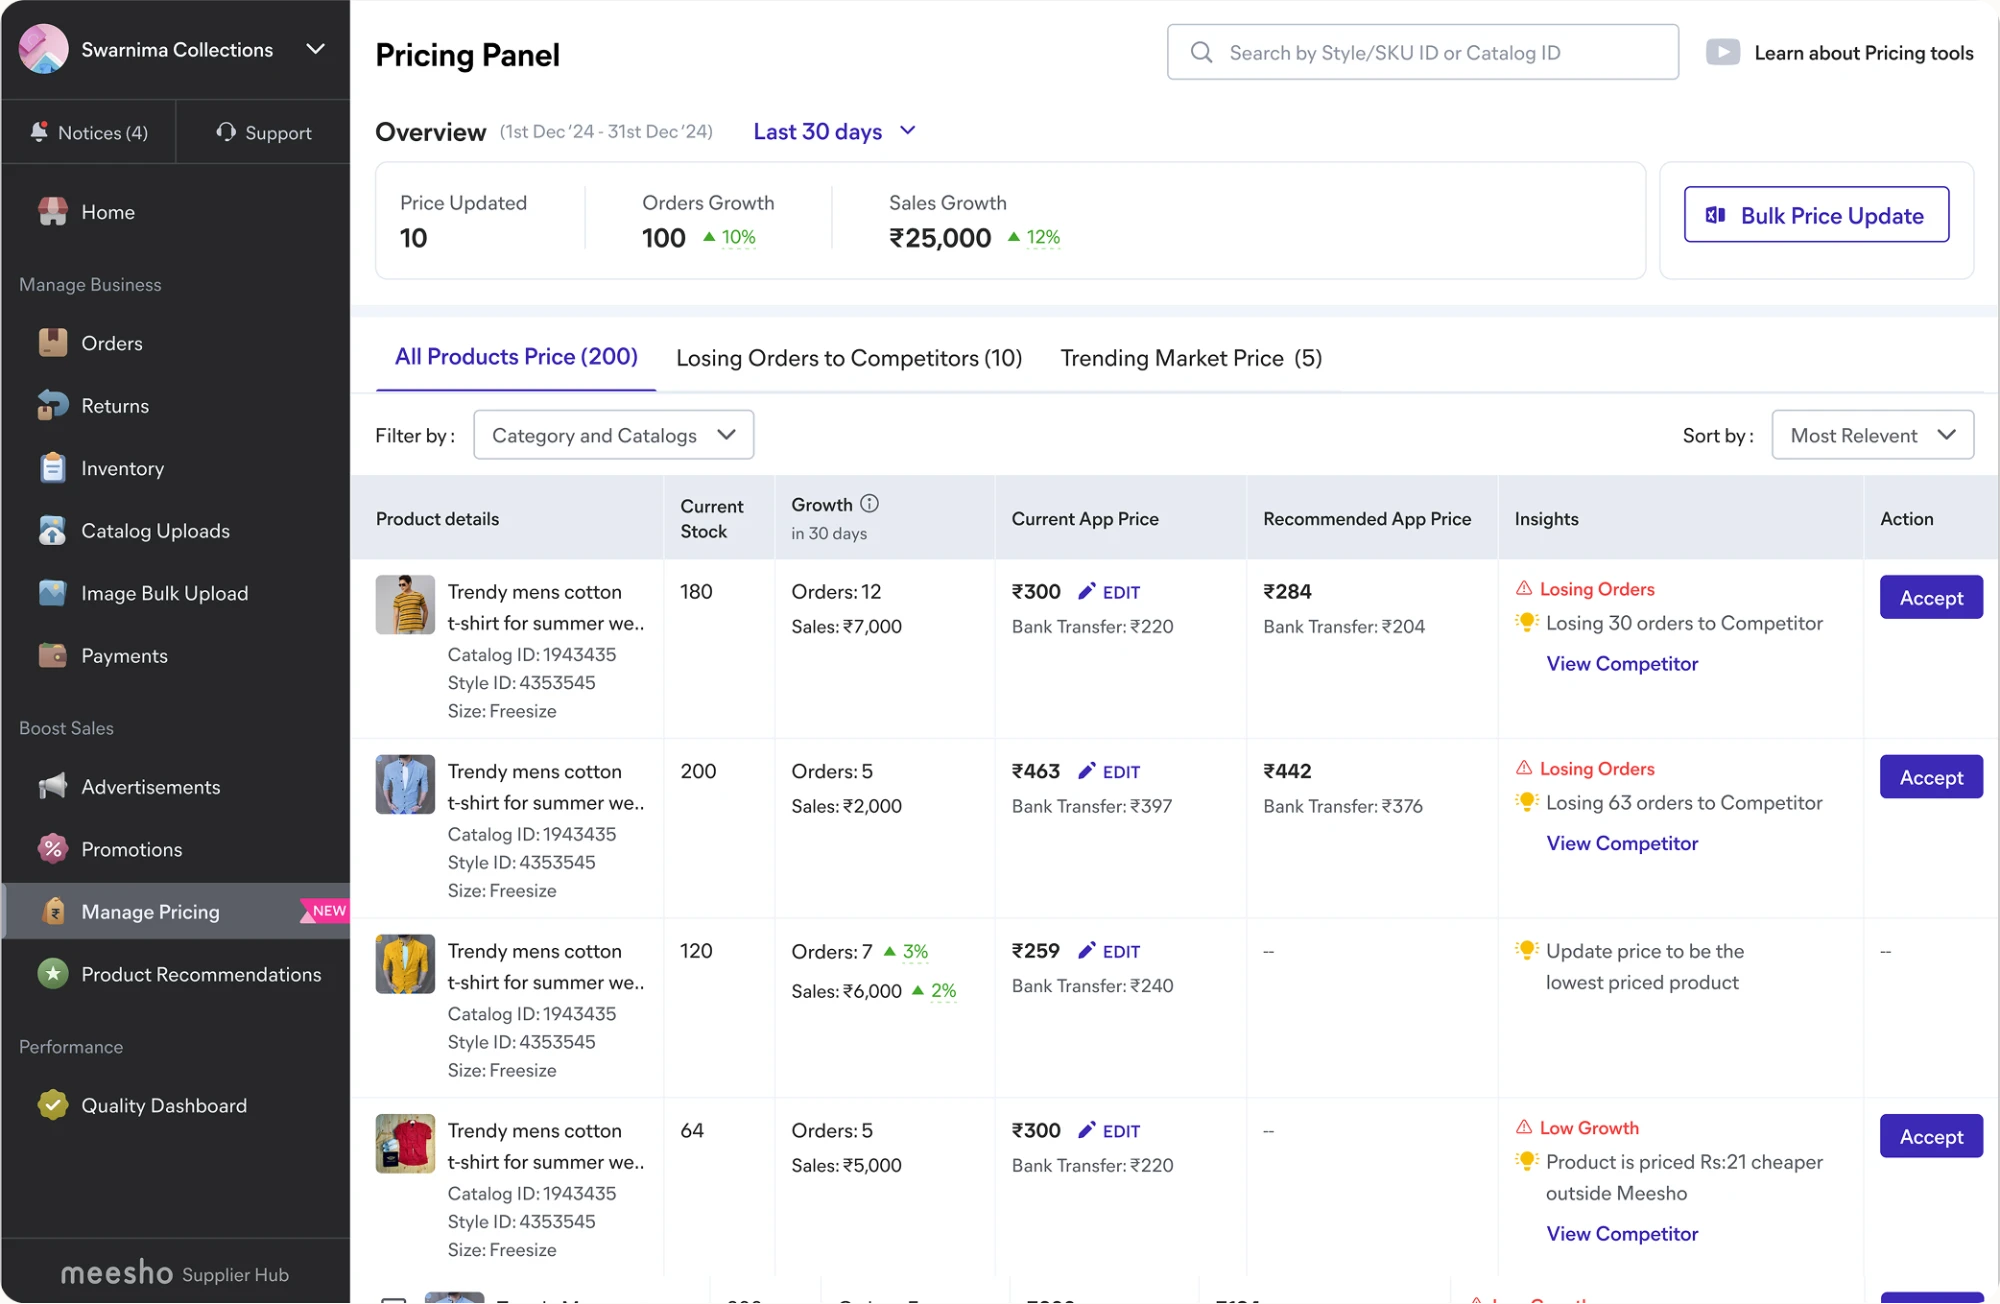Switch to Losing Orders to Competitors tab
Screen dimensions: 2000x1304
tap(849, 358)
